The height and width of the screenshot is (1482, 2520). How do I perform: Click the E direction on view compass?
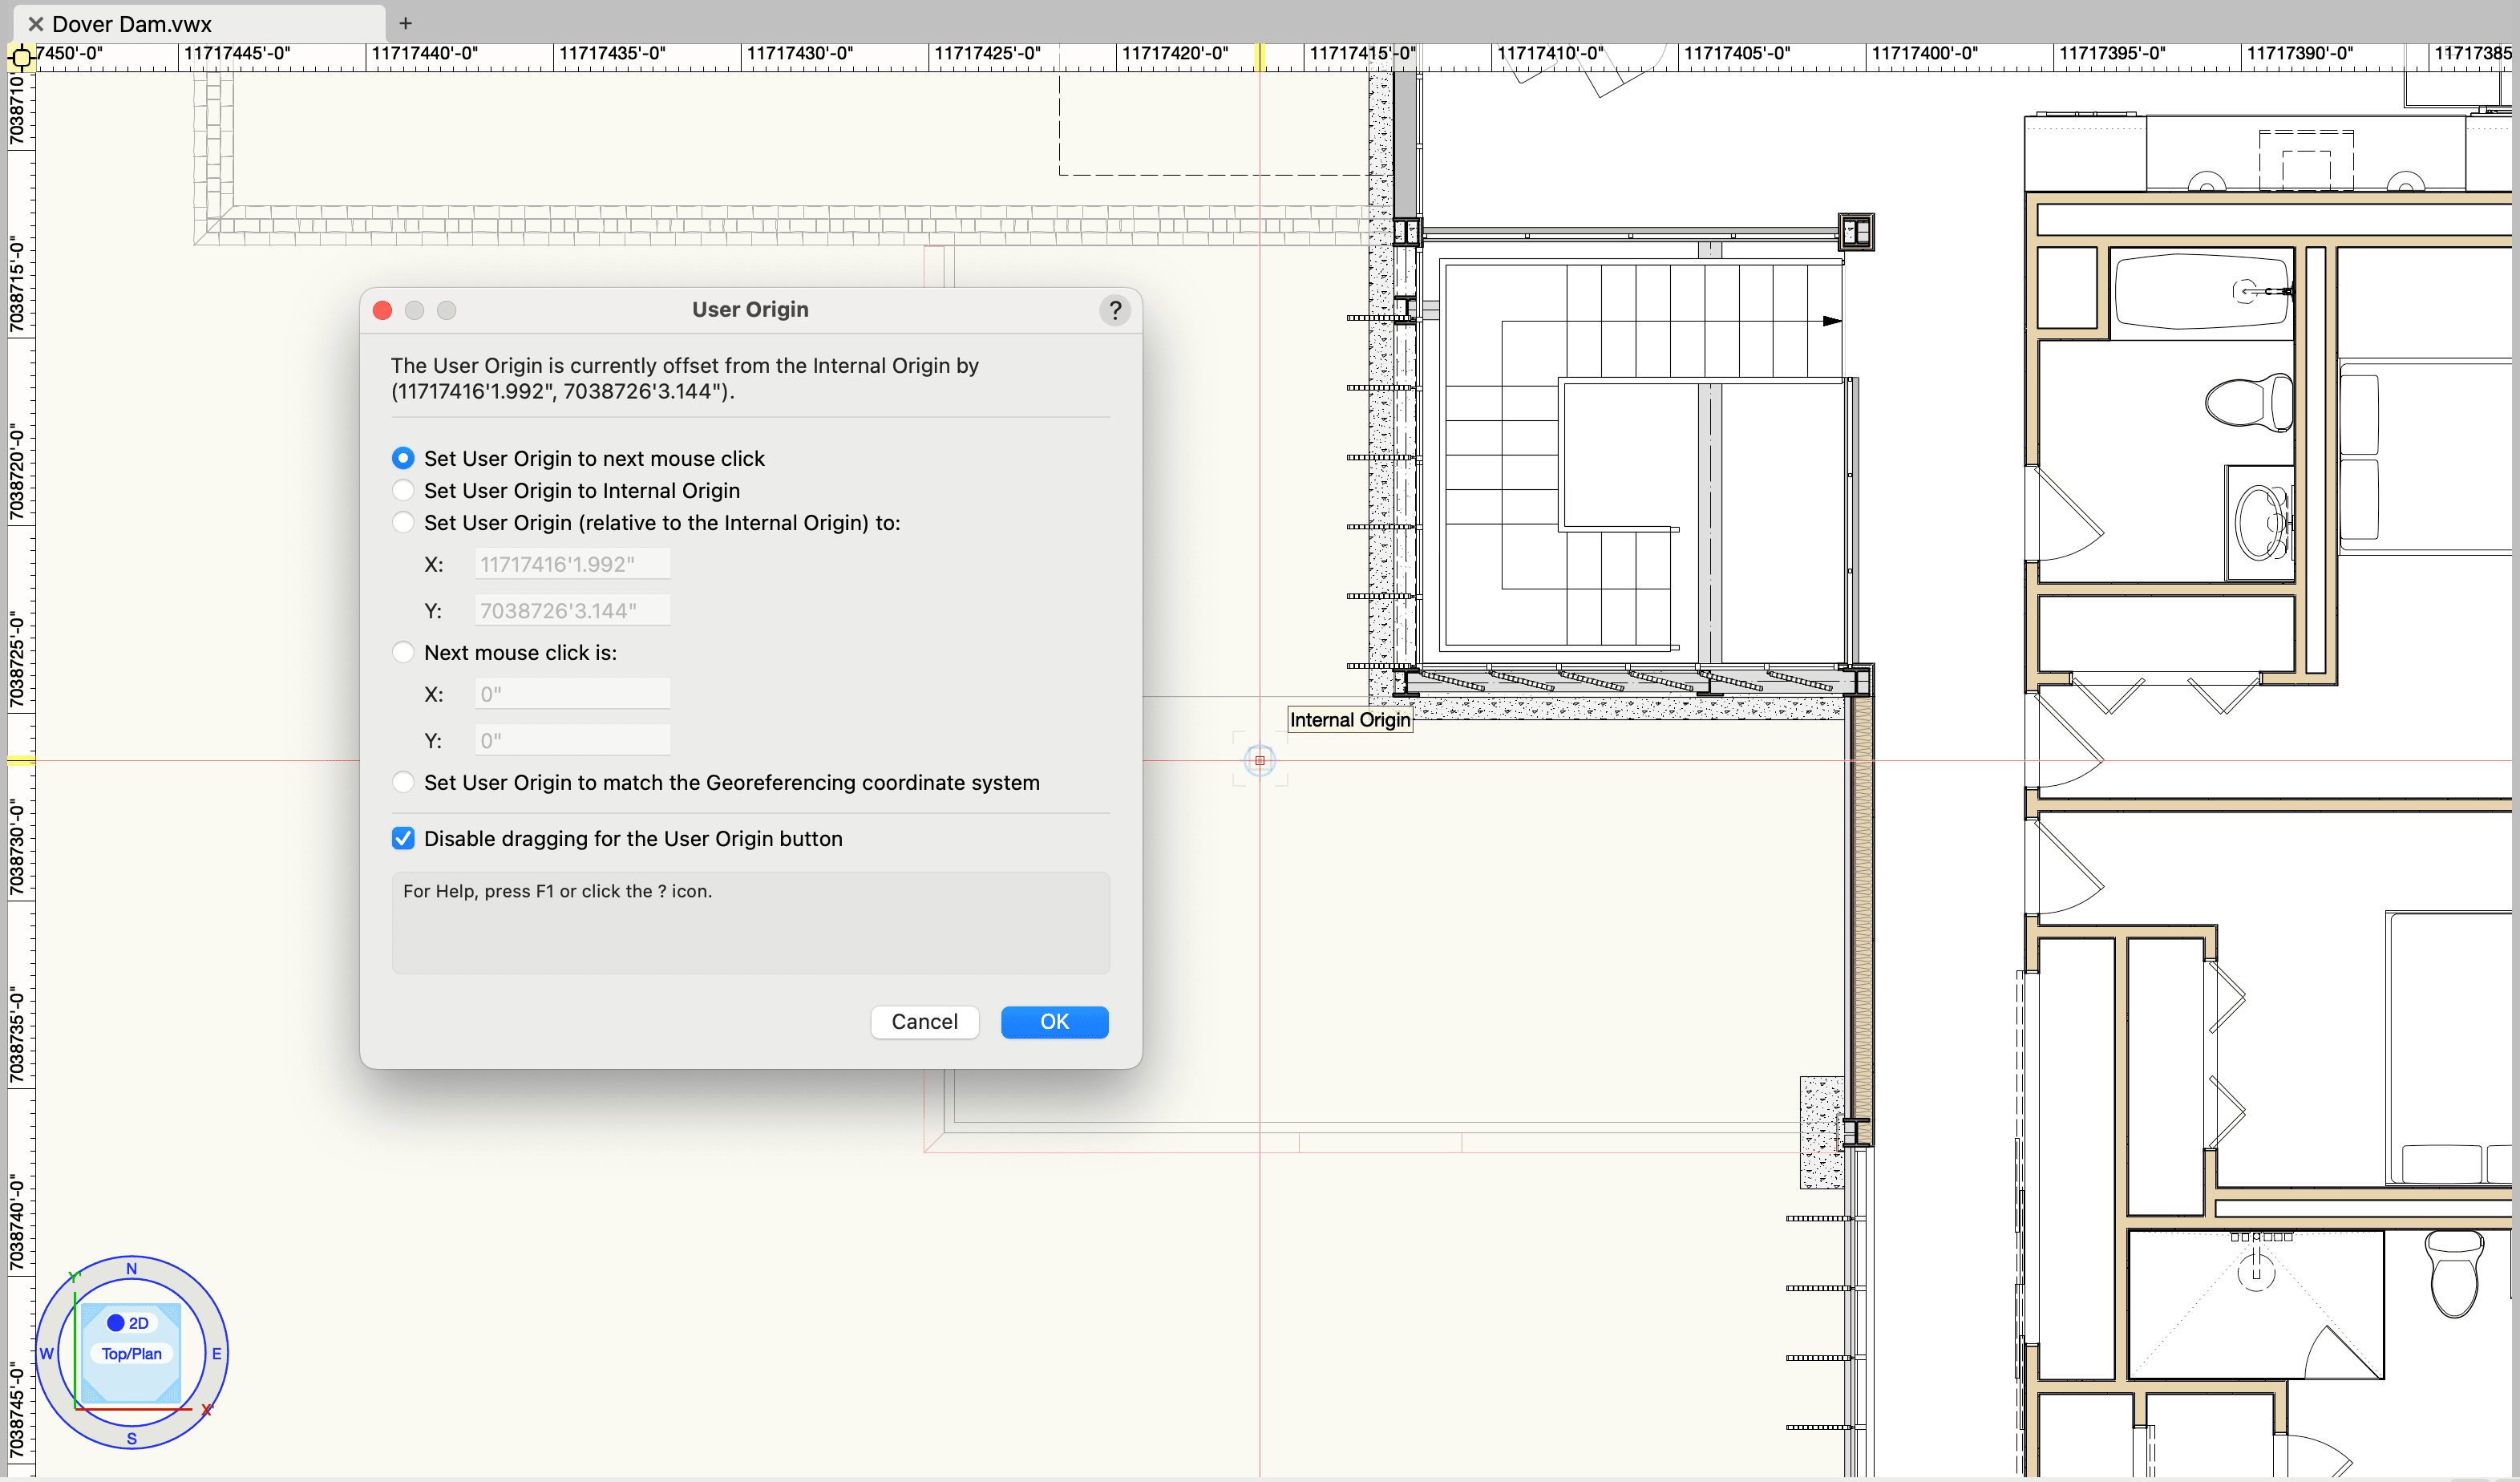click(216, 1354)
